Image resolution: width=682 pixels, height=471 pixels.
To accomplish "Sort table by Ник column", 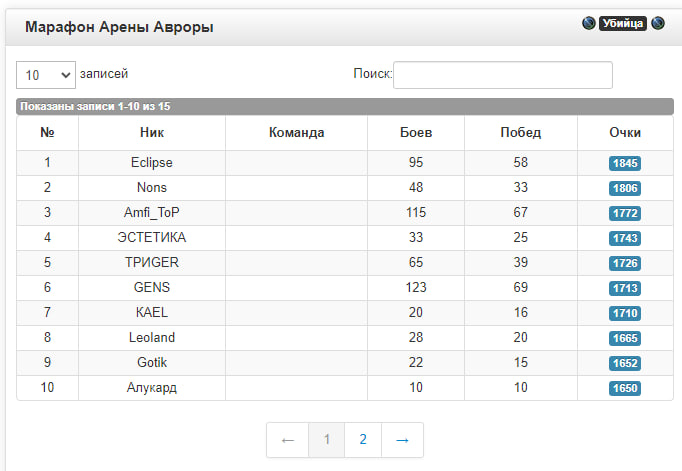I will click(152, 133).
